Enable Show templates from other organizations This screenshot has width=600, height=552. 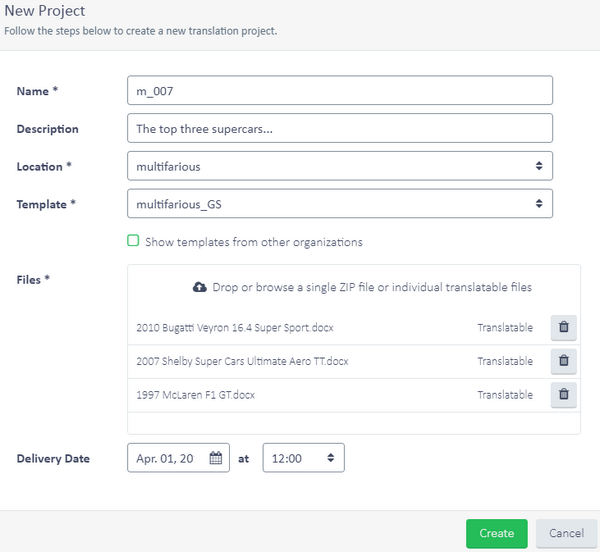pyautogui.click(x=133, y=241)
